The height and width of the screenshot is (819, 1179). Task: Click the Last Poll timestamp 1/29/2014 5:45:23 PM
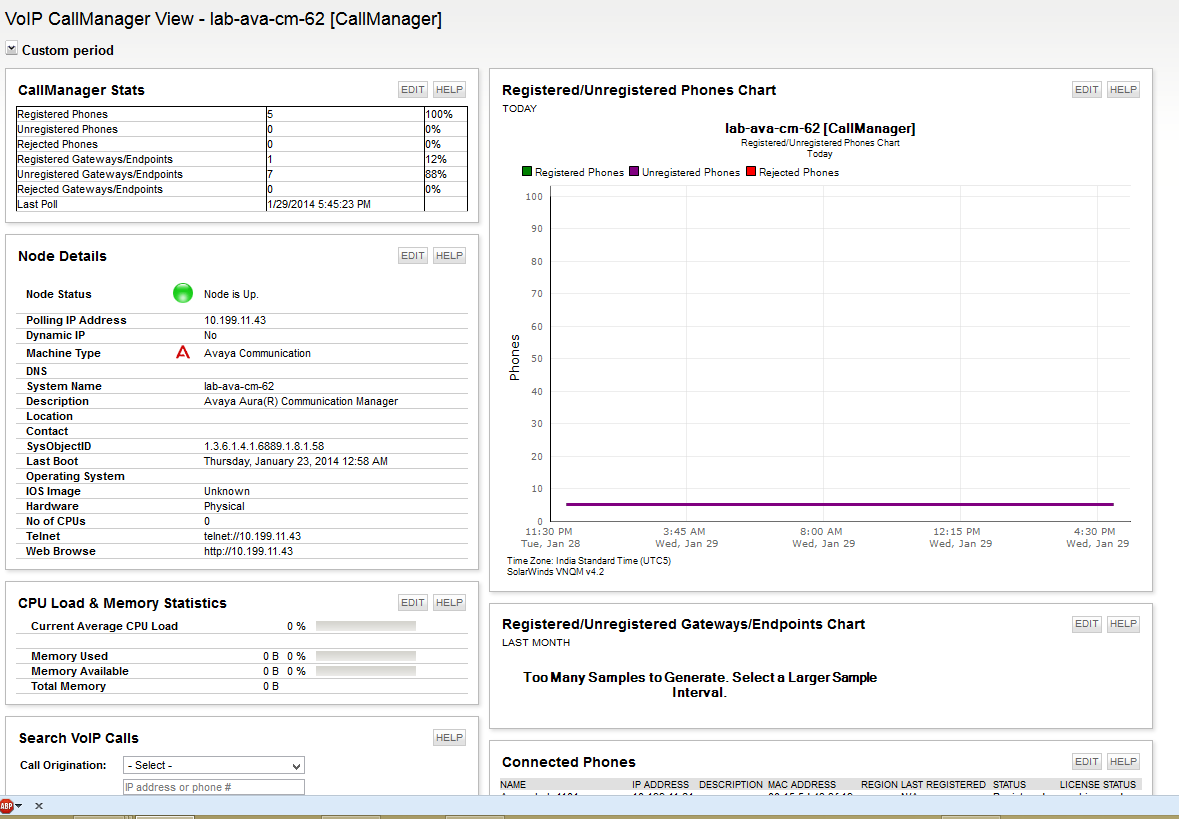click(x=320, y=205)
